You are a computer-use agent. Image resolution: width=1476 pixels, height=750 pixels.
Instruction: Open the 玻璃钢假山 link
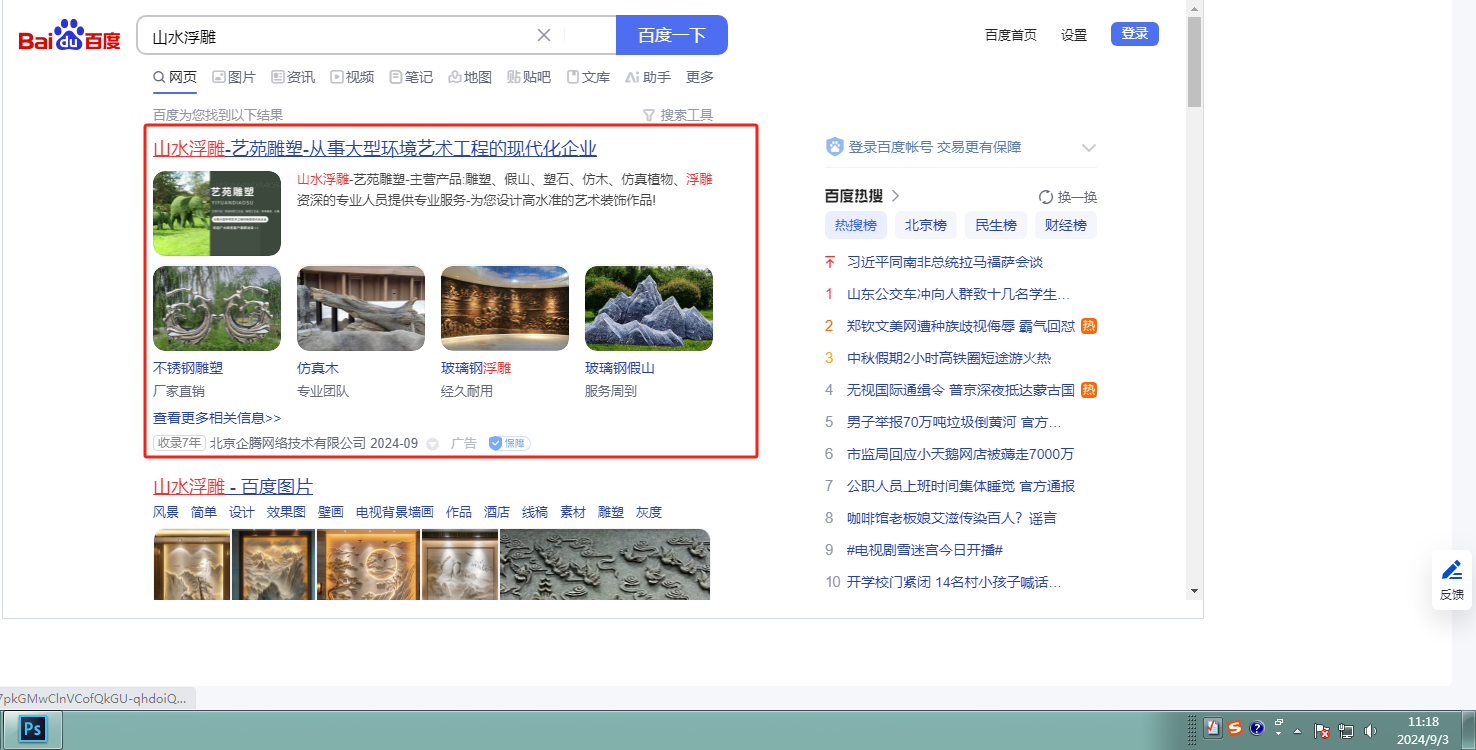620,368
